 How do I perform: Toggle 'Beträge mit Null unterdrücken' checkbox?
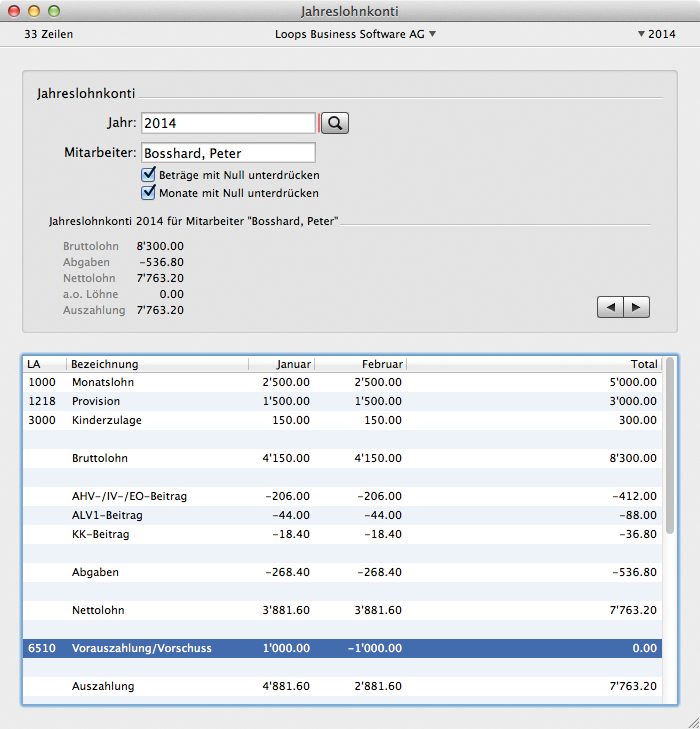pos(150,174)
